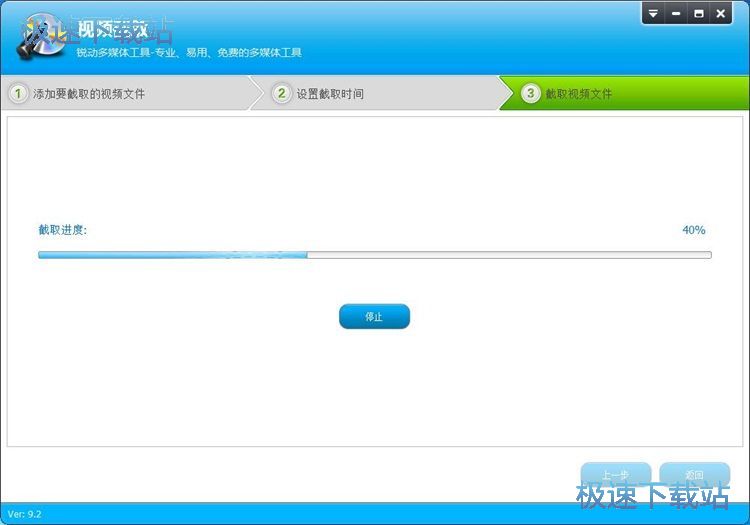Click the 锐动多媒体工具 subtitle text

click(x=189, y=53)
